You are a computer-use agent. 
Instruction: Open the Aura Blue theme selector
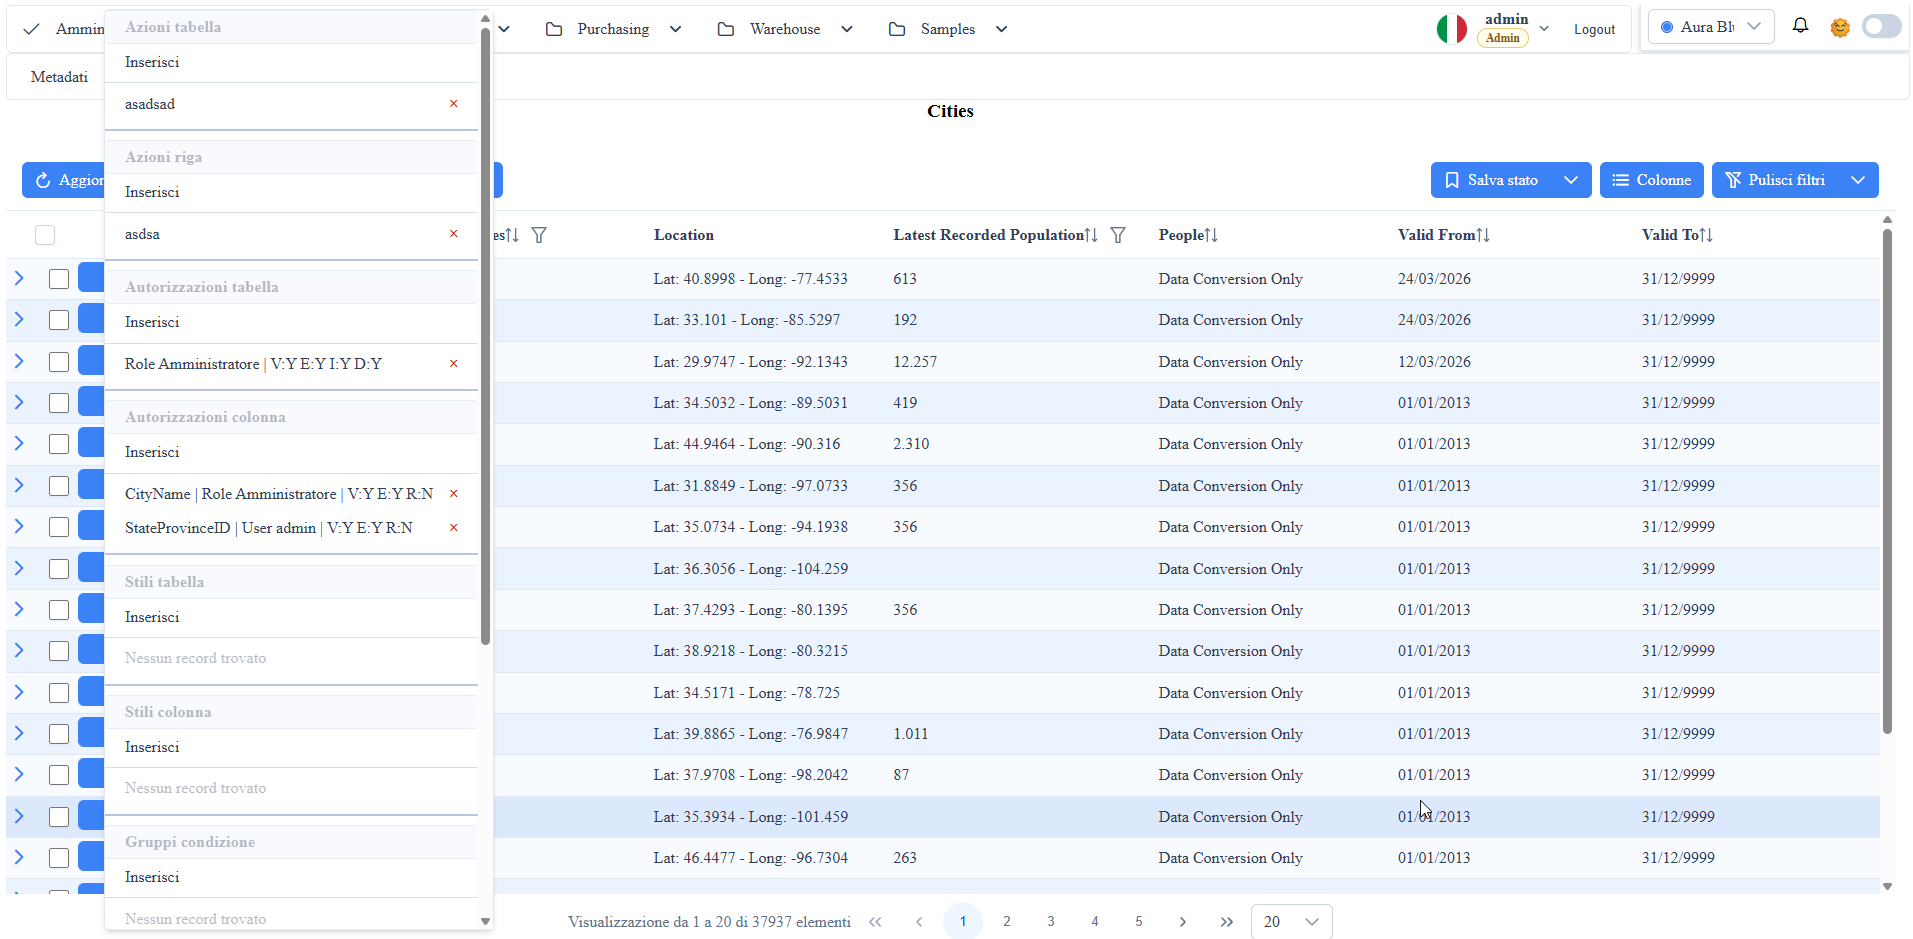[1711, 27]
